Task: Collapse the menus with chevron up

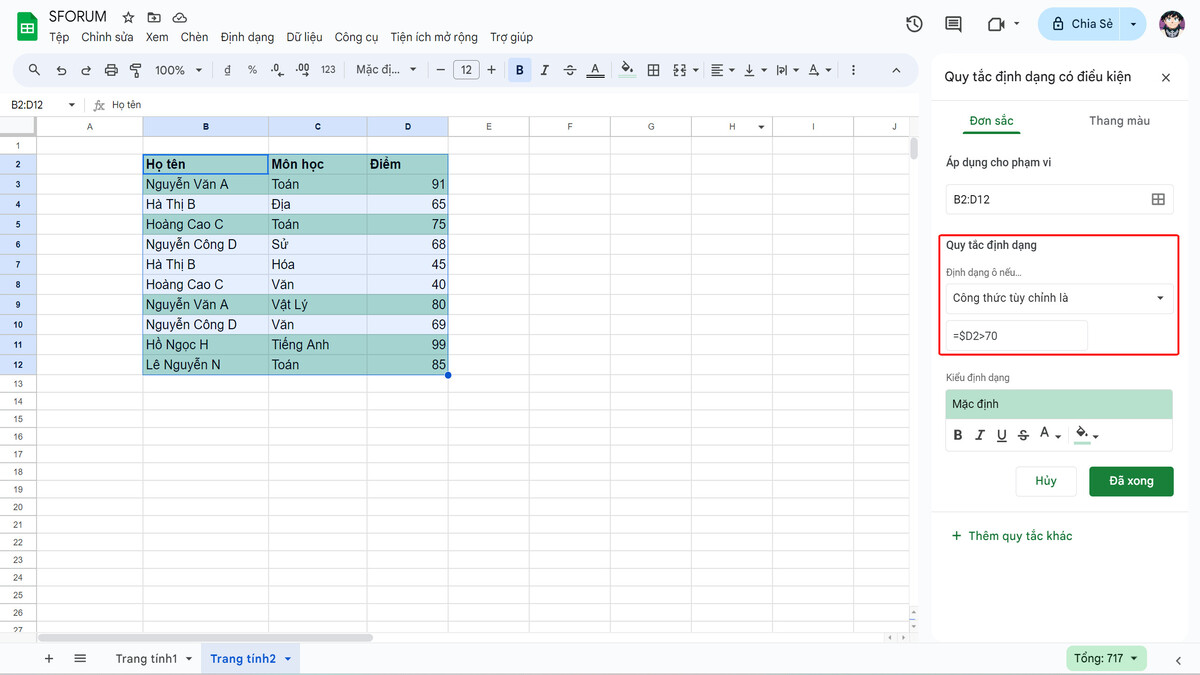Action: click(896, 70)
